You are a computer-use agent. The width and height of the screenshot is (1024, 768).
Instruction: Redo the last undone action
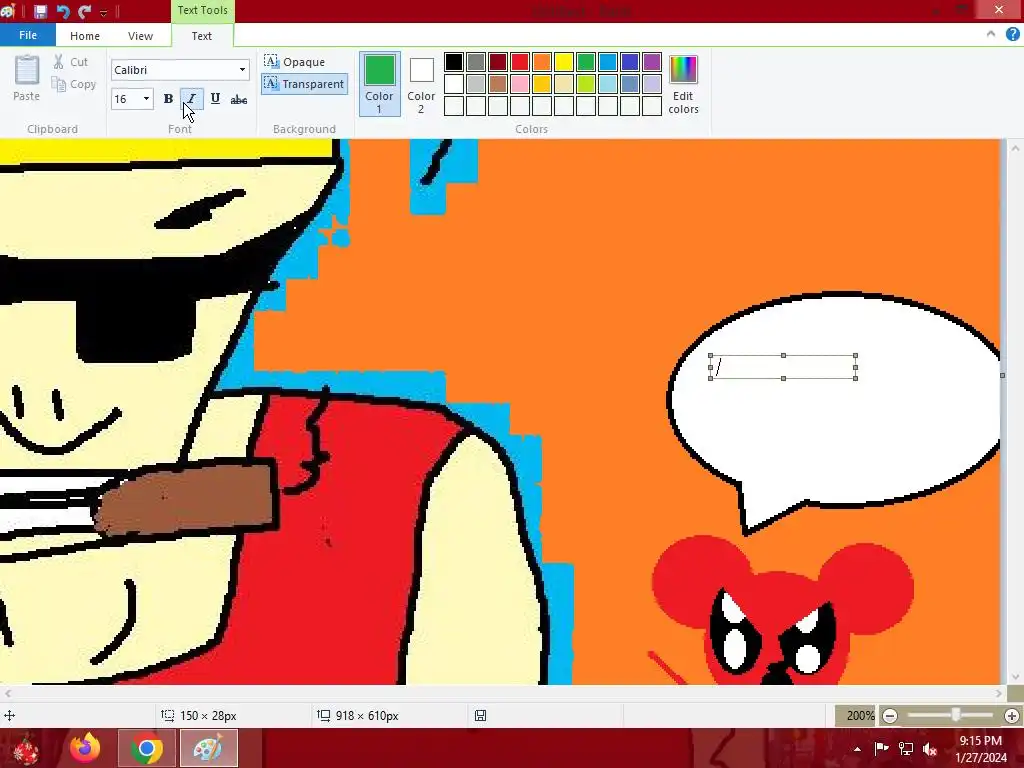tap(84, 11)
